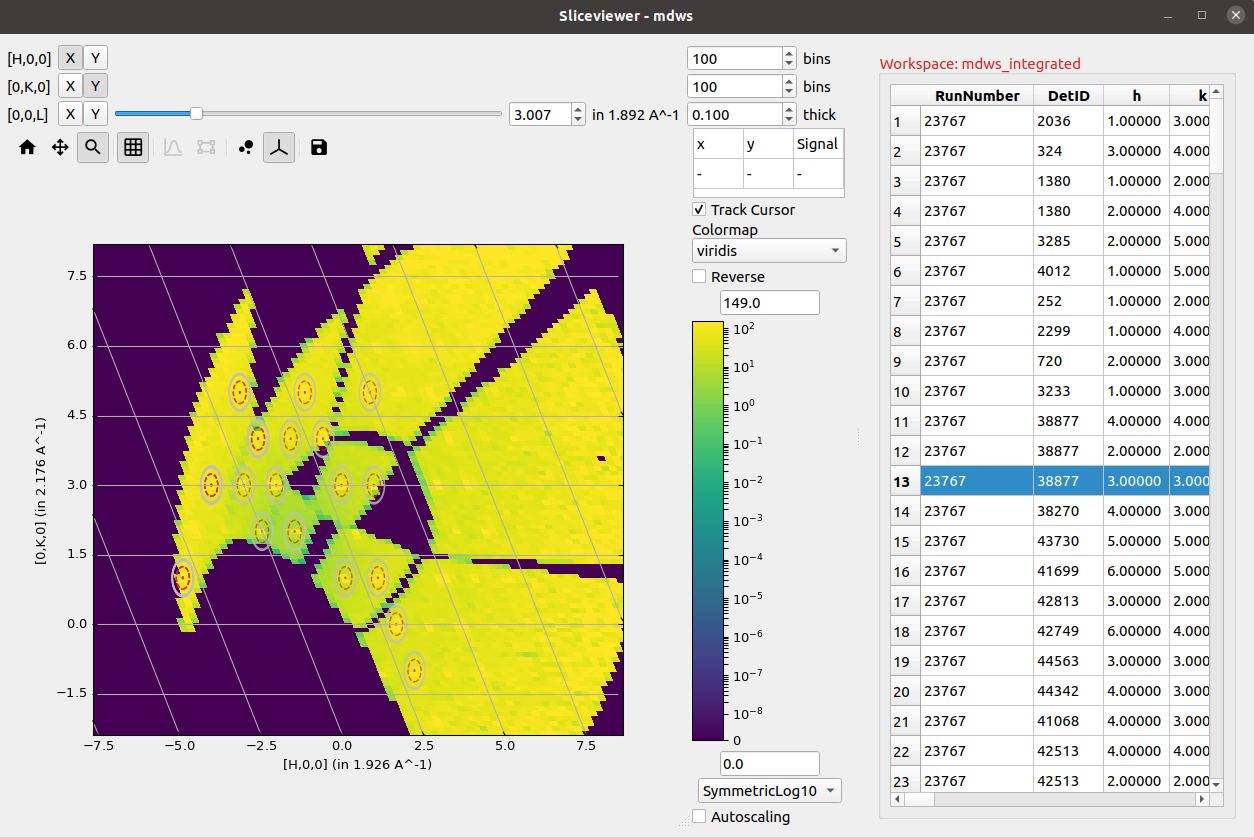Set [0,0,L] as X axis
The image size is (1254, 837).
click(70, 114)
